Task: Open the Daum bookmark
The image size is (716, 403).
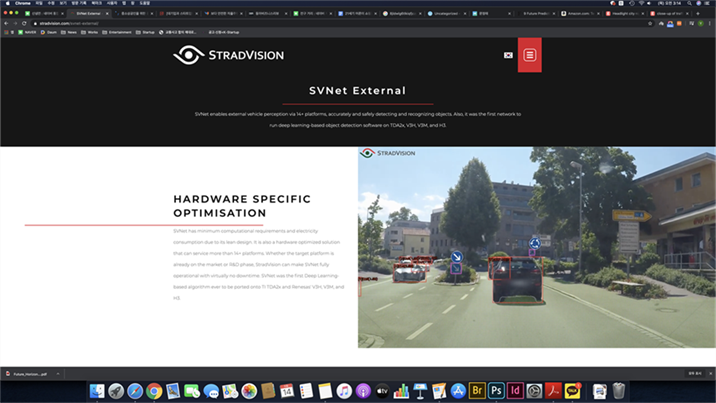Action: pos(48,32)
